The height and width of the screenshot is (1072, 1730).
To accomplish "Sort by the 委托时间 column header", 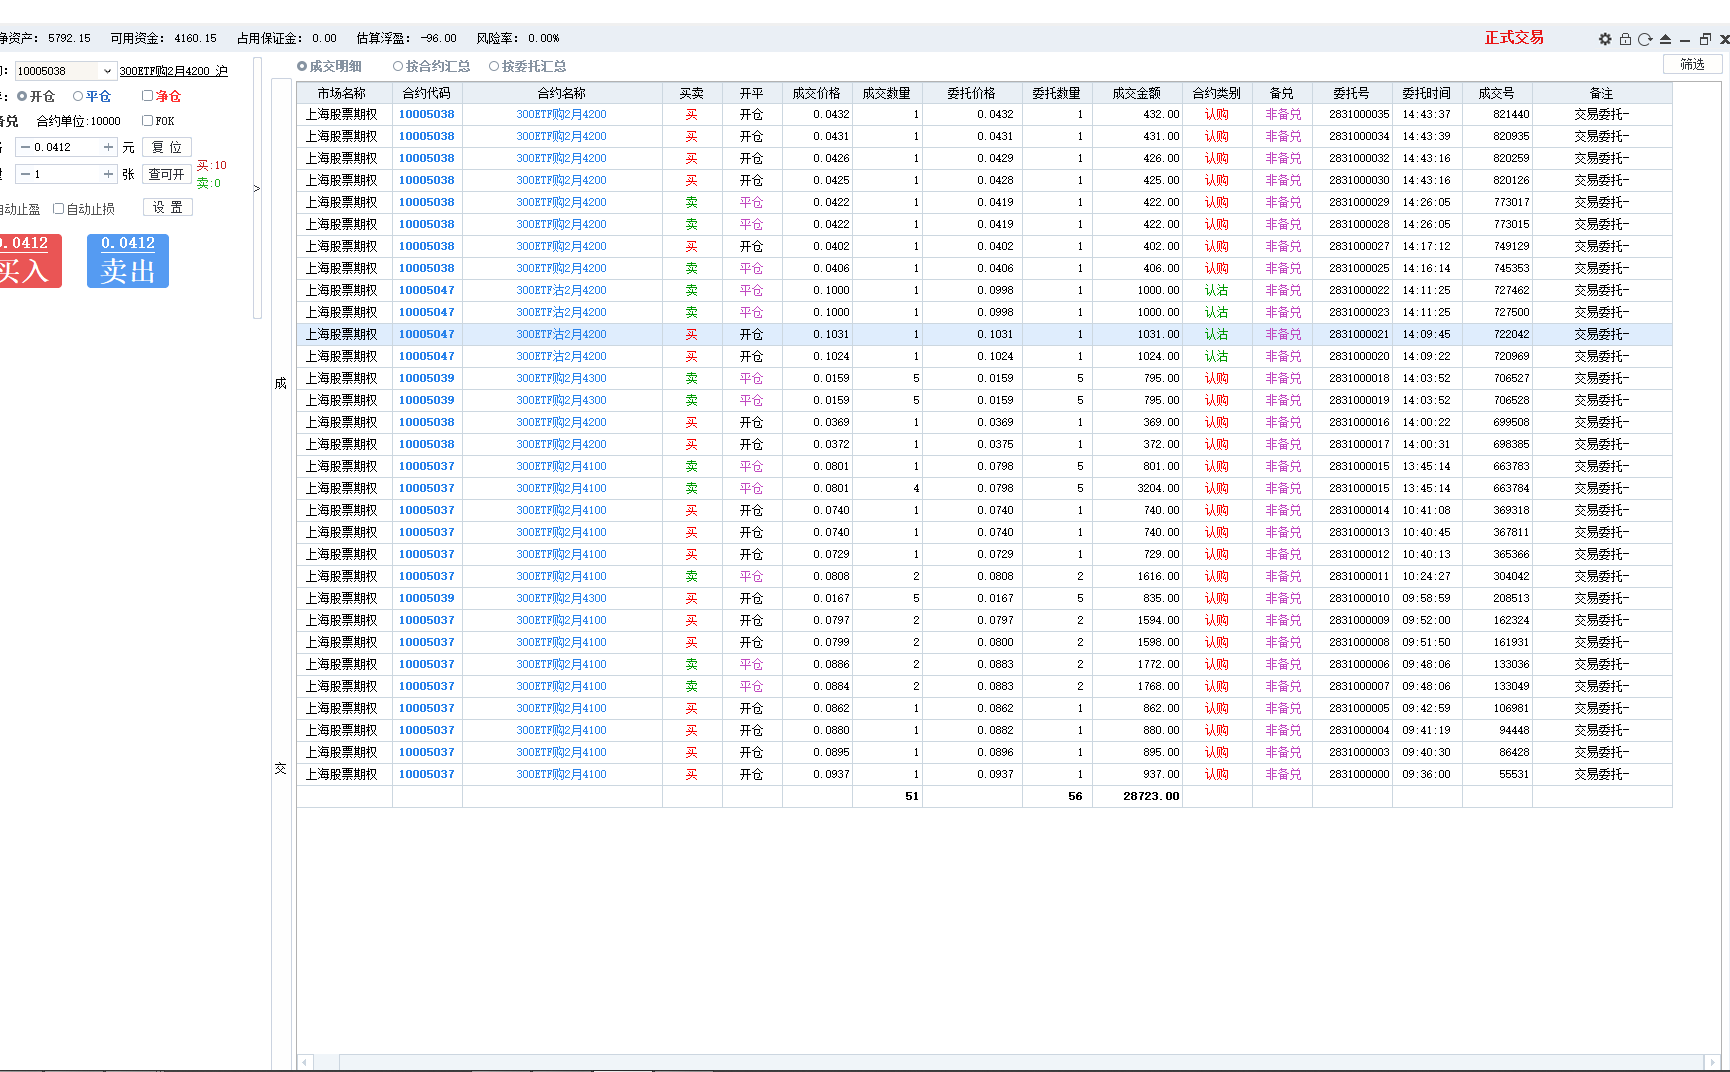I will pyautogui.click(x=1426, y=93).
